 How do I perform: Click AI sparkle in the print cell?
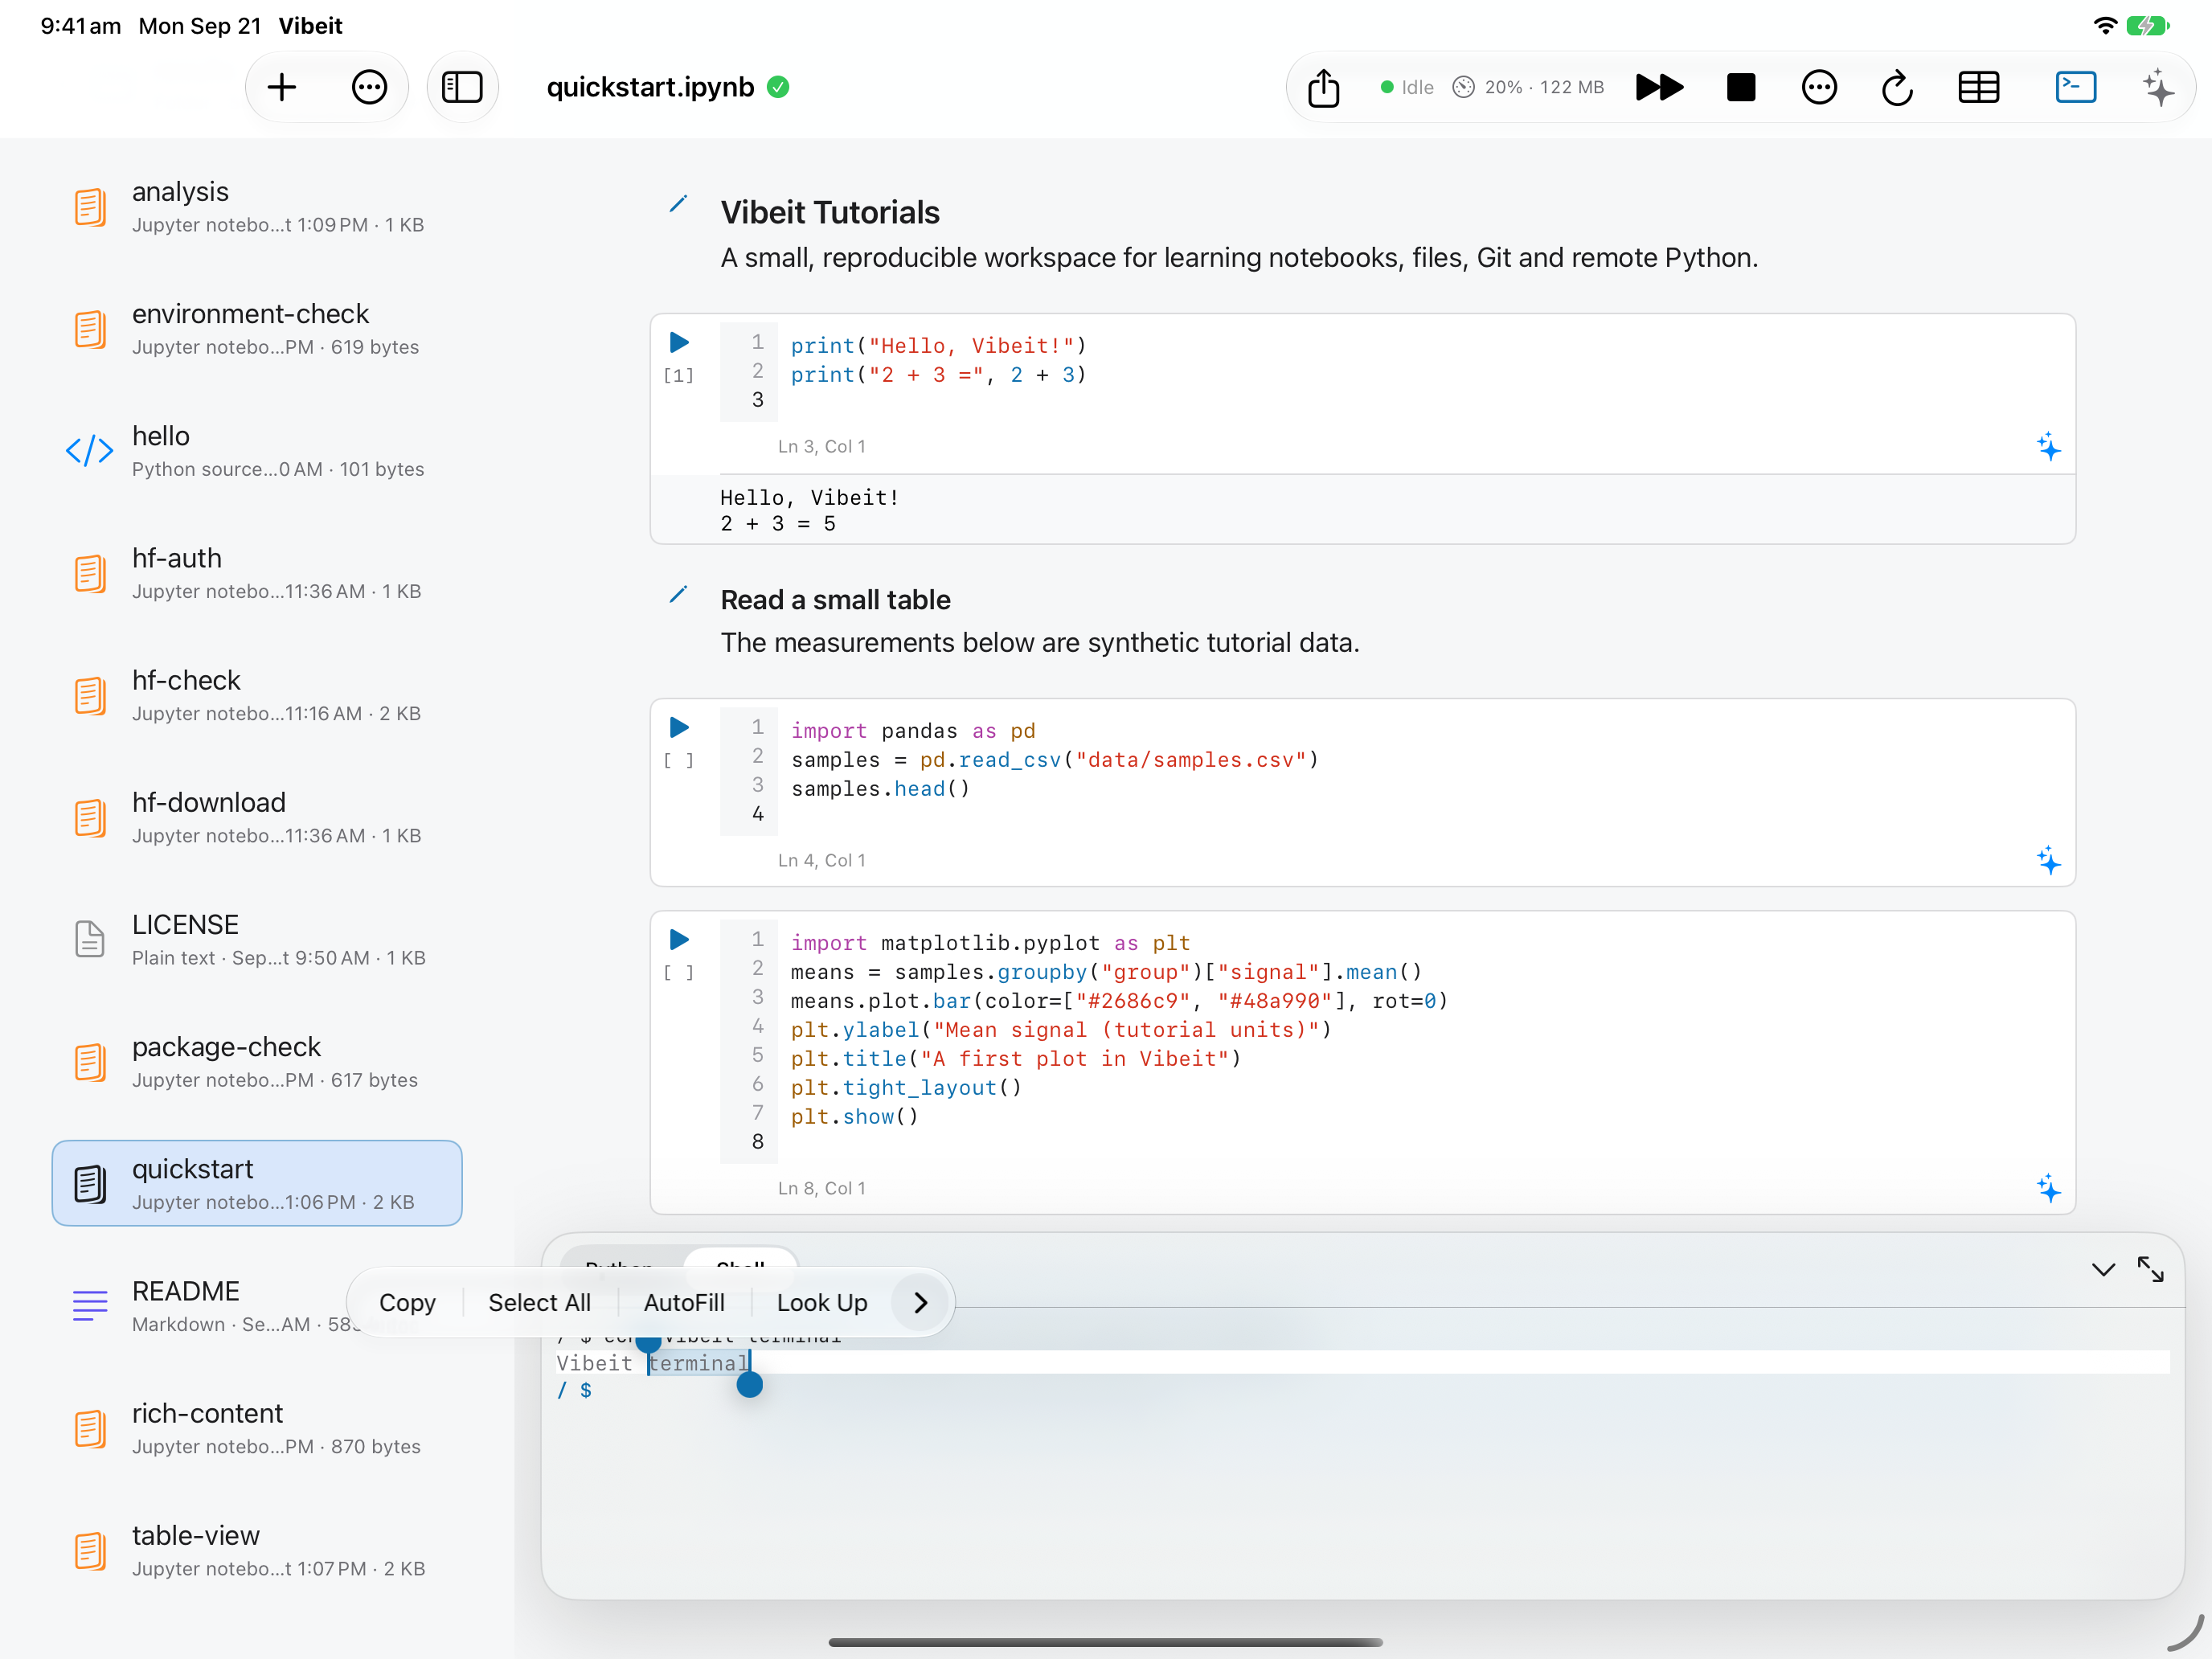[2048, 446]
